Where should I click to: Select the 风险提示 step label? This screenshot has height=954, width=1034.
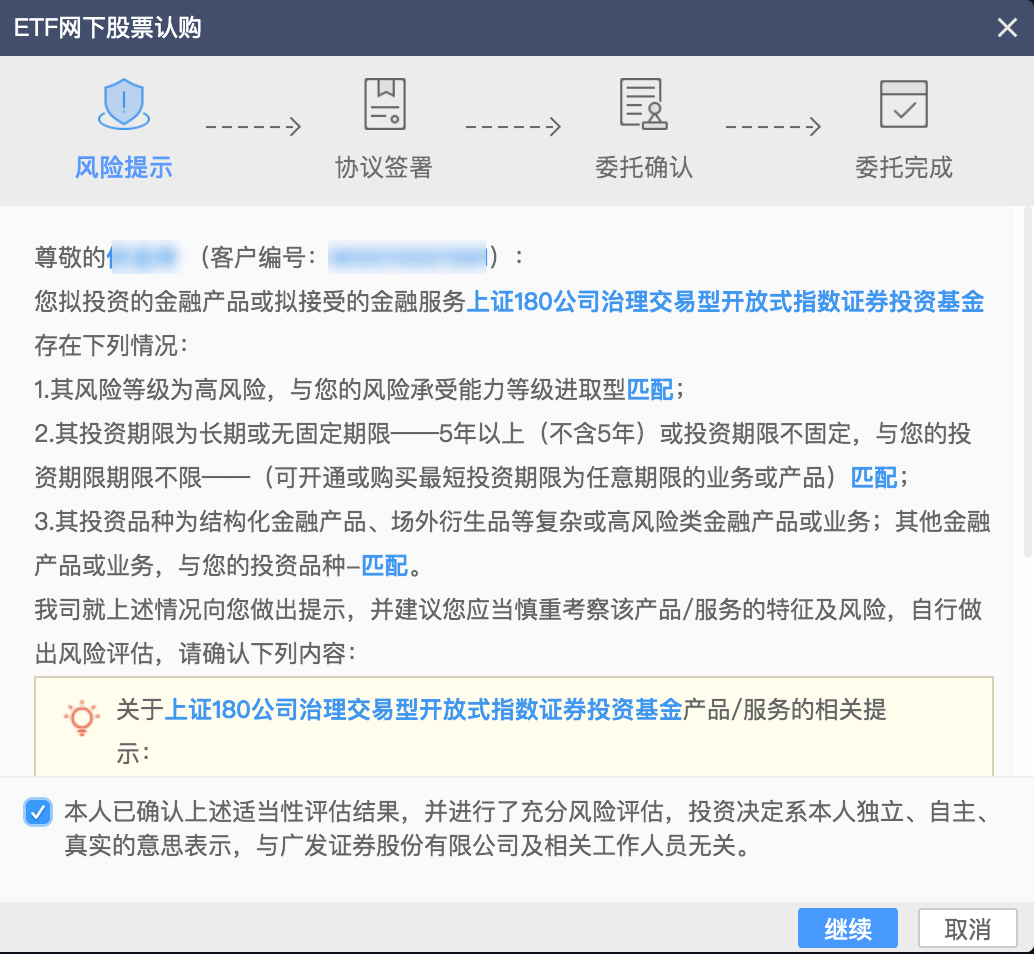click(123, 167)
